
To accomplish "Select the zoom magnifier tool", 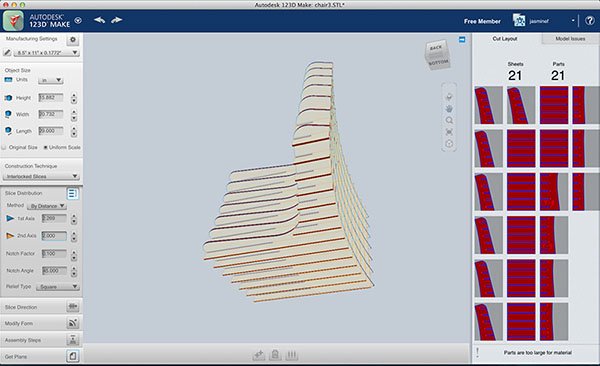I will (x=449, y=120).
